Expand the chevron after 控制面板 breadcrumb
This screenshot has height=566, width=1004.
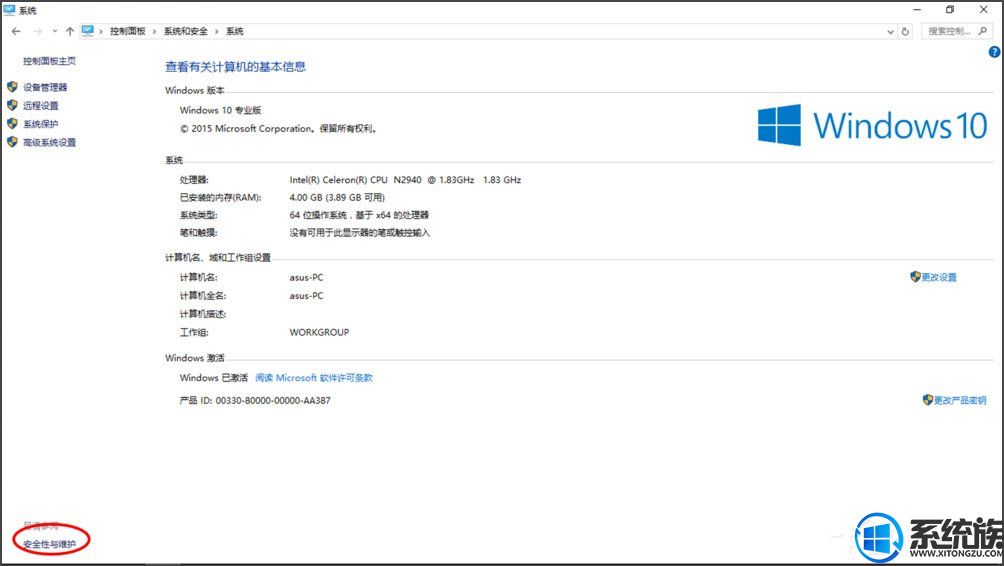point(154,31)
